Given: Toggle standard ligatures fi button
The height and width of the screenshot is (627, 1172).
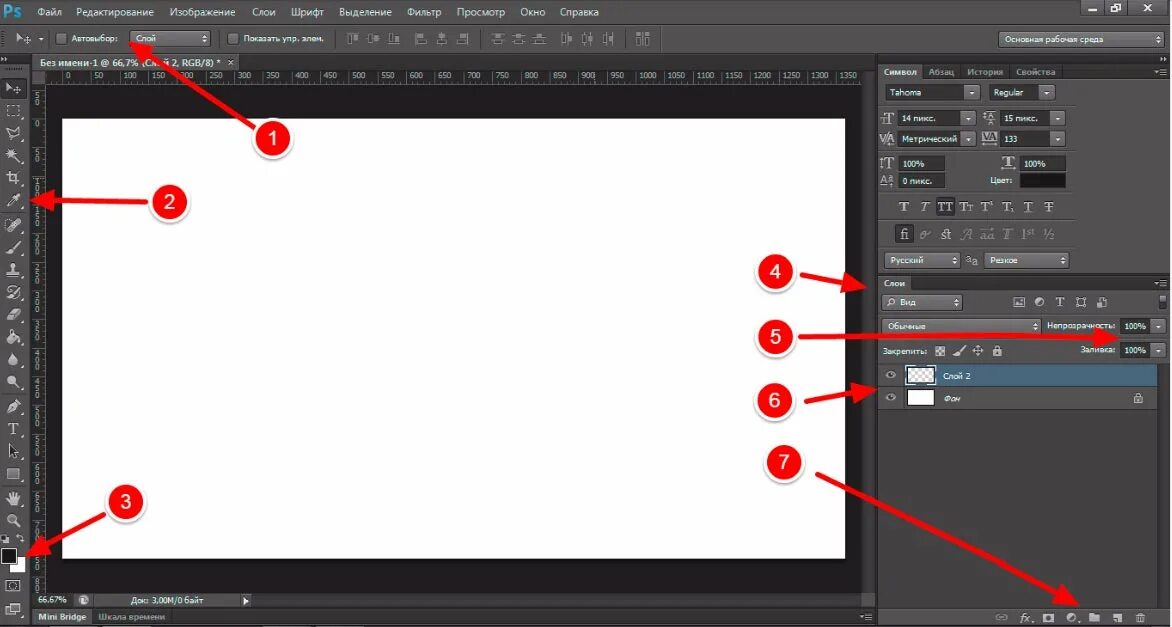Looking at the screenshot, I should (x=904, y=234).
